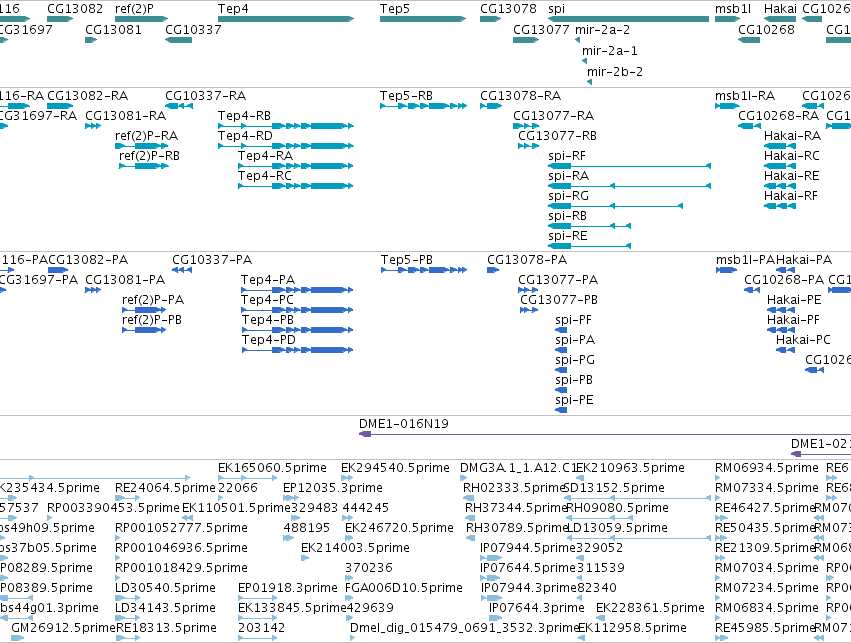Image resolution: width=851 pixels, height=643 pixels.
Task: Select the mir-2a-2 microRNA label
Action: [602, 29]
